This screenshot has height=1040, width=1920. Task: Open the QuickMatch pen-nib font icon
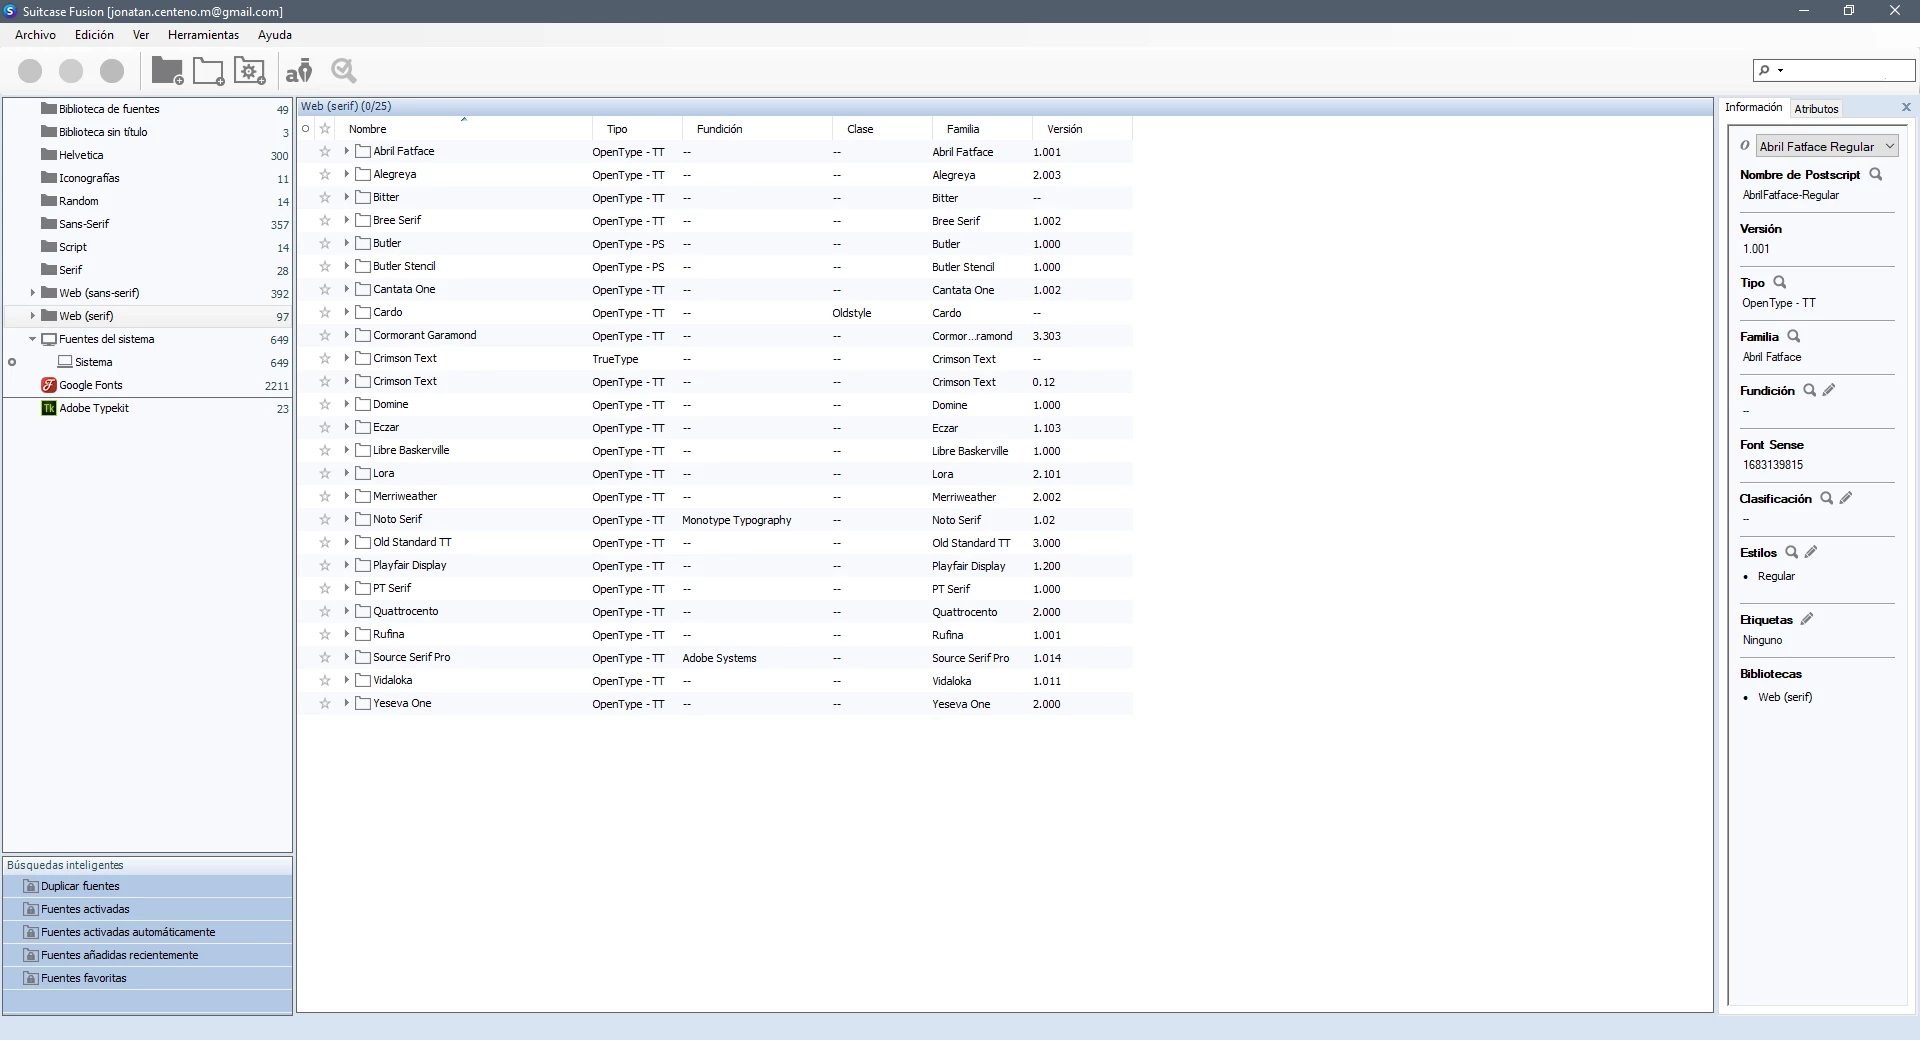point(299,71)
